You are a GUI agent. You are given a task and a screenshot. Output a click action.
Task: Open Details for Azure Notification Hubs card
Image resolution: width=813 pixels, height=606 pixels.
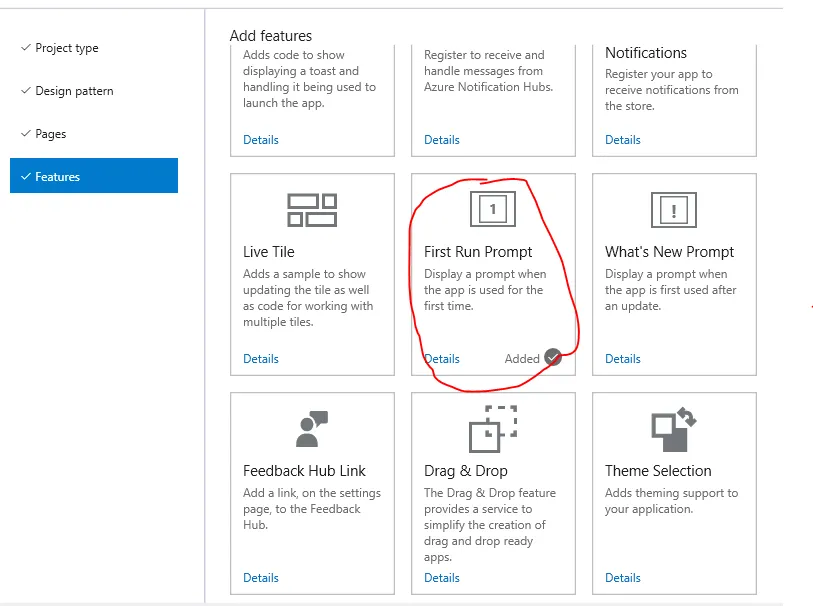click(442, 140)
